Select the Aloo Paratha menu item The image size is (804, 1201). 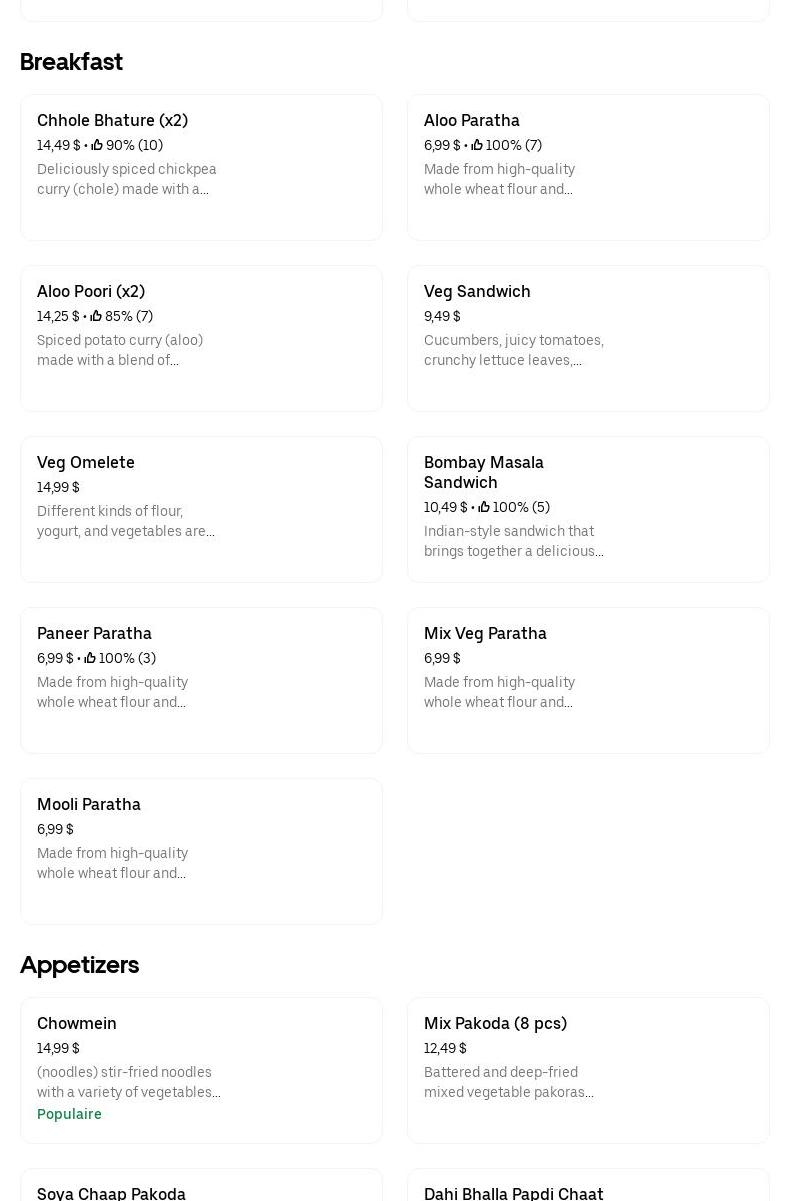click(472, 121)
